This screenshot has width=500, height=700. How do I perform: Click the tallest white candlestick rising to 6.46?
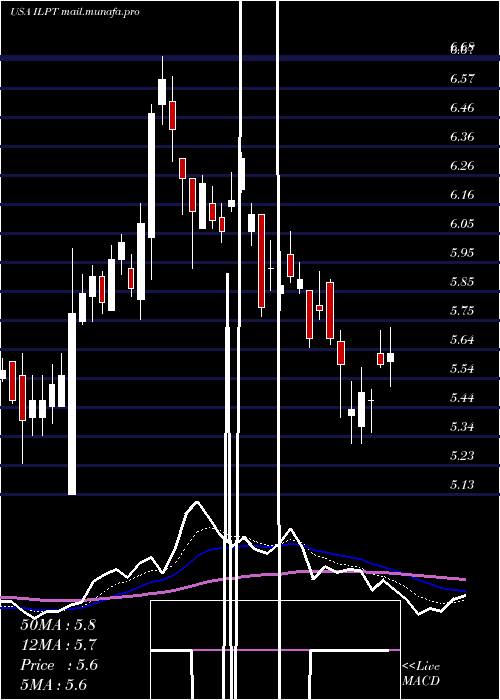coord(152,175)
